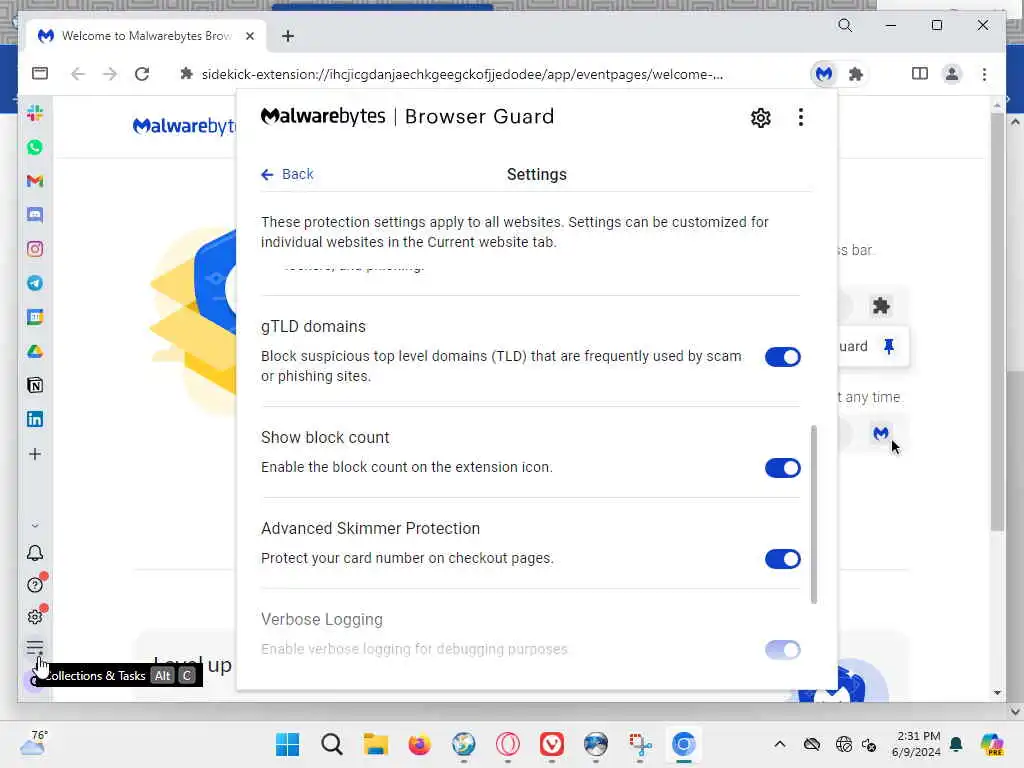1024x768 pixels.
Task: Click the blue pin icon on welcome page
Action: coord(889,346)
